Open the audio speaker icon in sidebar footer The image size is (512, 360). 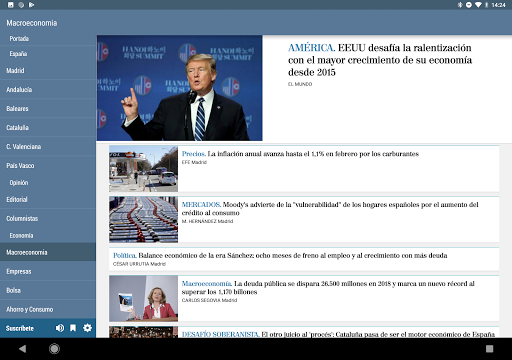(60, 328)
